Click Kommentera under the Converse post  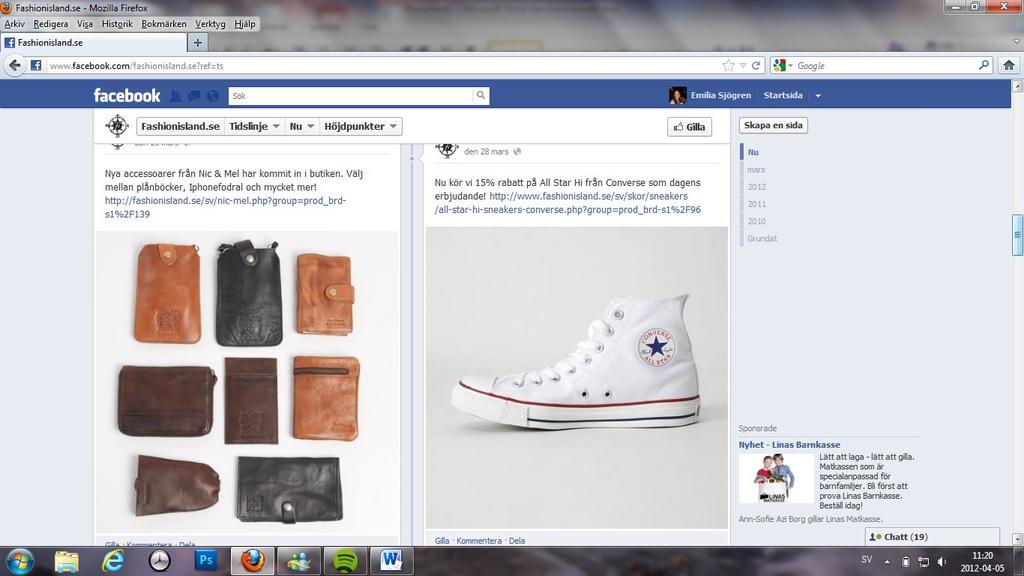[x=479, y=541]
